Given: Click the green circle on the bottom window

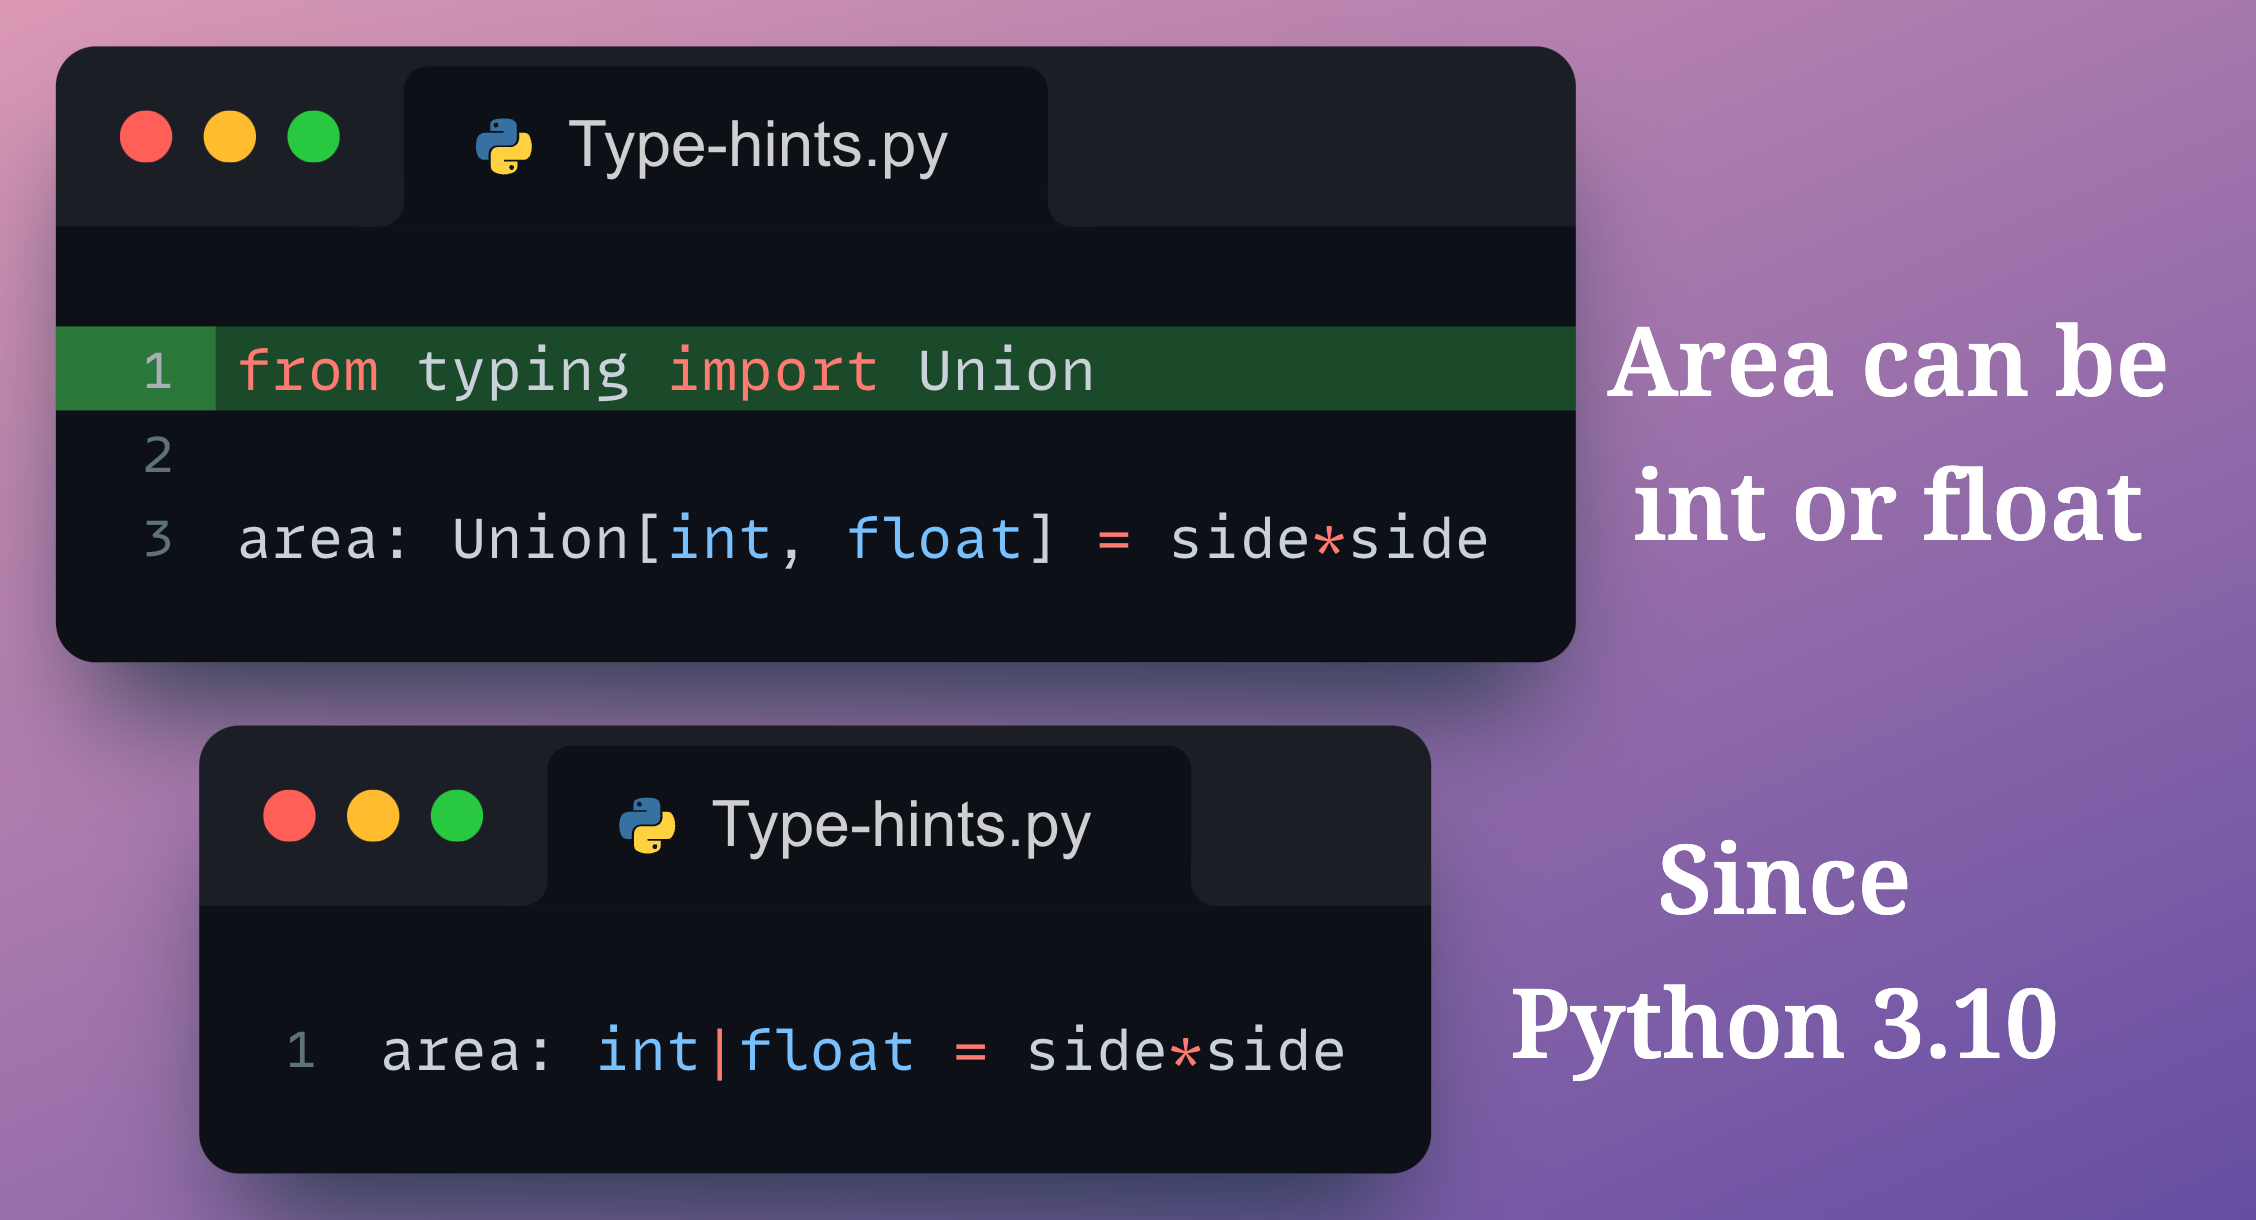Looking at the screenshot, I should 456,816.
